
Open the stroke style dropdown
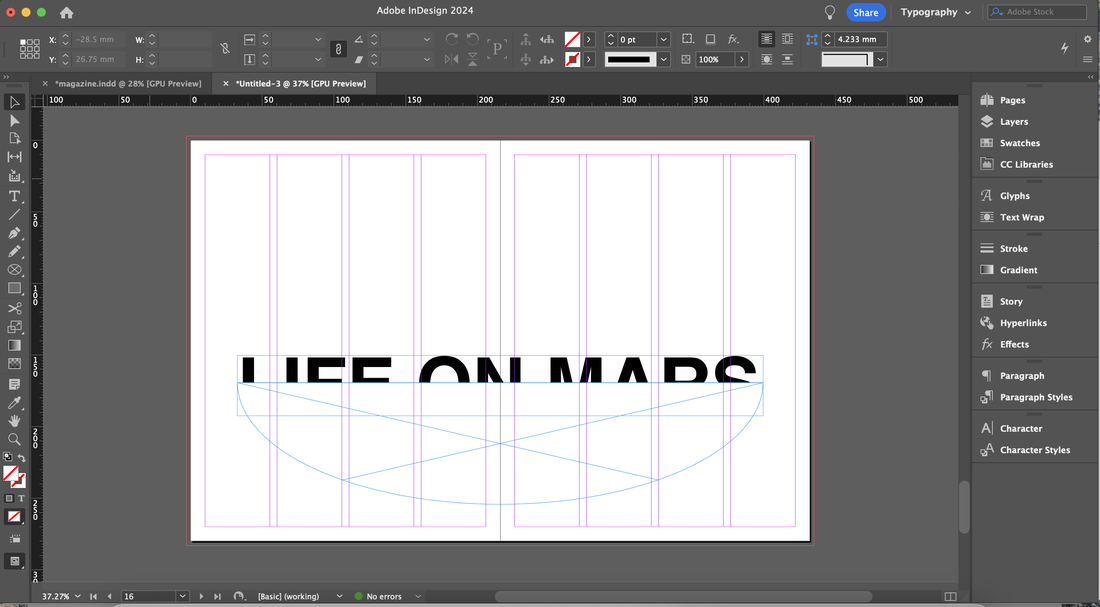coord(664,60)
